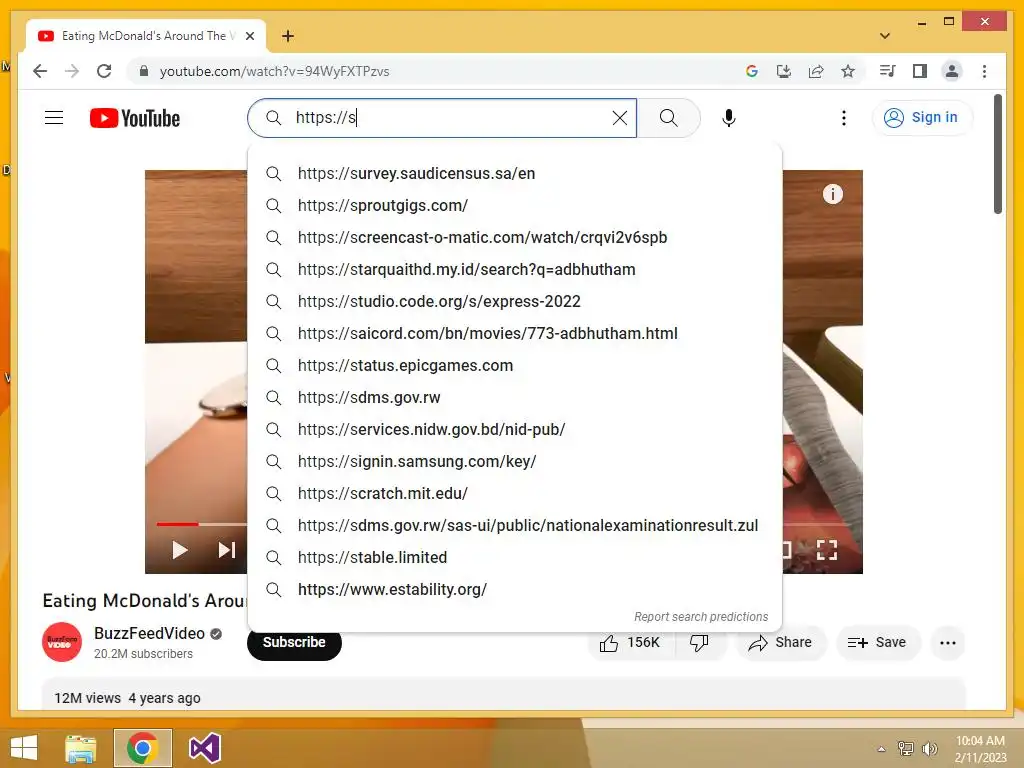Share this page using the share icon
Screen dimensions: 1024x768
click(816, 71)
